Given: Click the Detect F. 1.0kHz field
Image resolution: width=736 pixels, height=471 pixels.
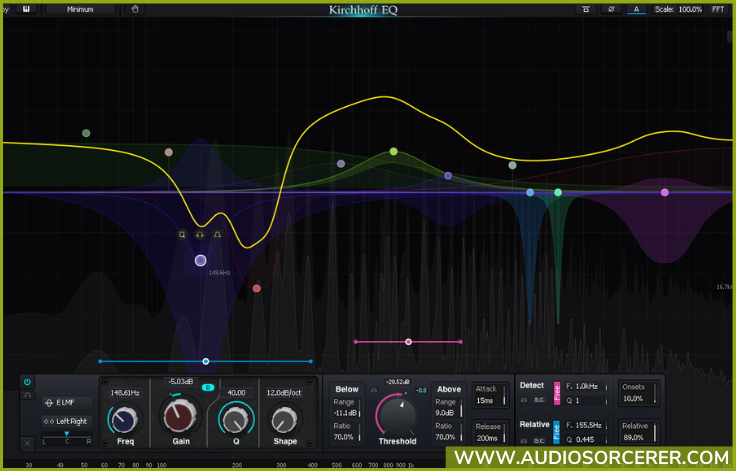Looking at the screenshot, I should point(587,386).
